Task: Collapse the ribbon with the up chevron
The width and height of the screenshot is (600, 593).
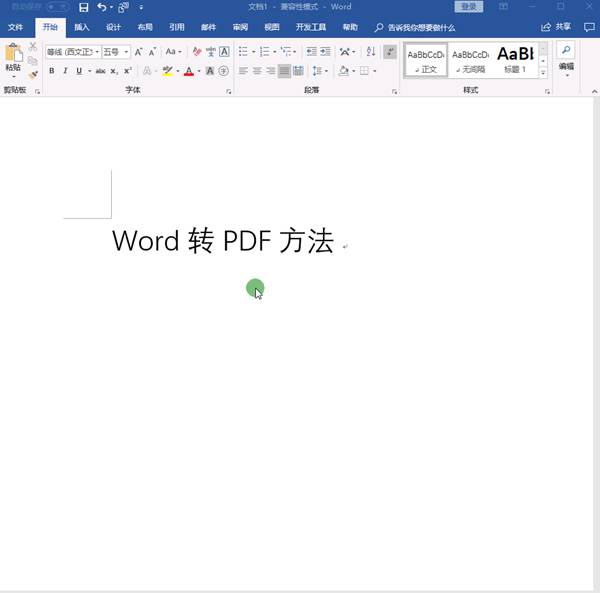Action: click(x=594, y=91)
